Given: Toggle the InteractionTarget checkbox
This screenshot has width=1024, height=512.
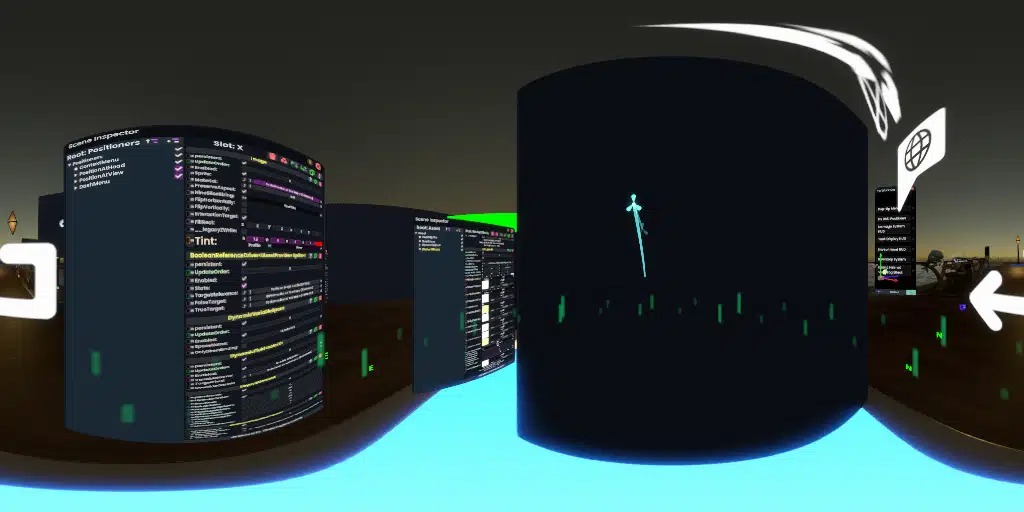Looking at the screenshot, I should point(244,217).
